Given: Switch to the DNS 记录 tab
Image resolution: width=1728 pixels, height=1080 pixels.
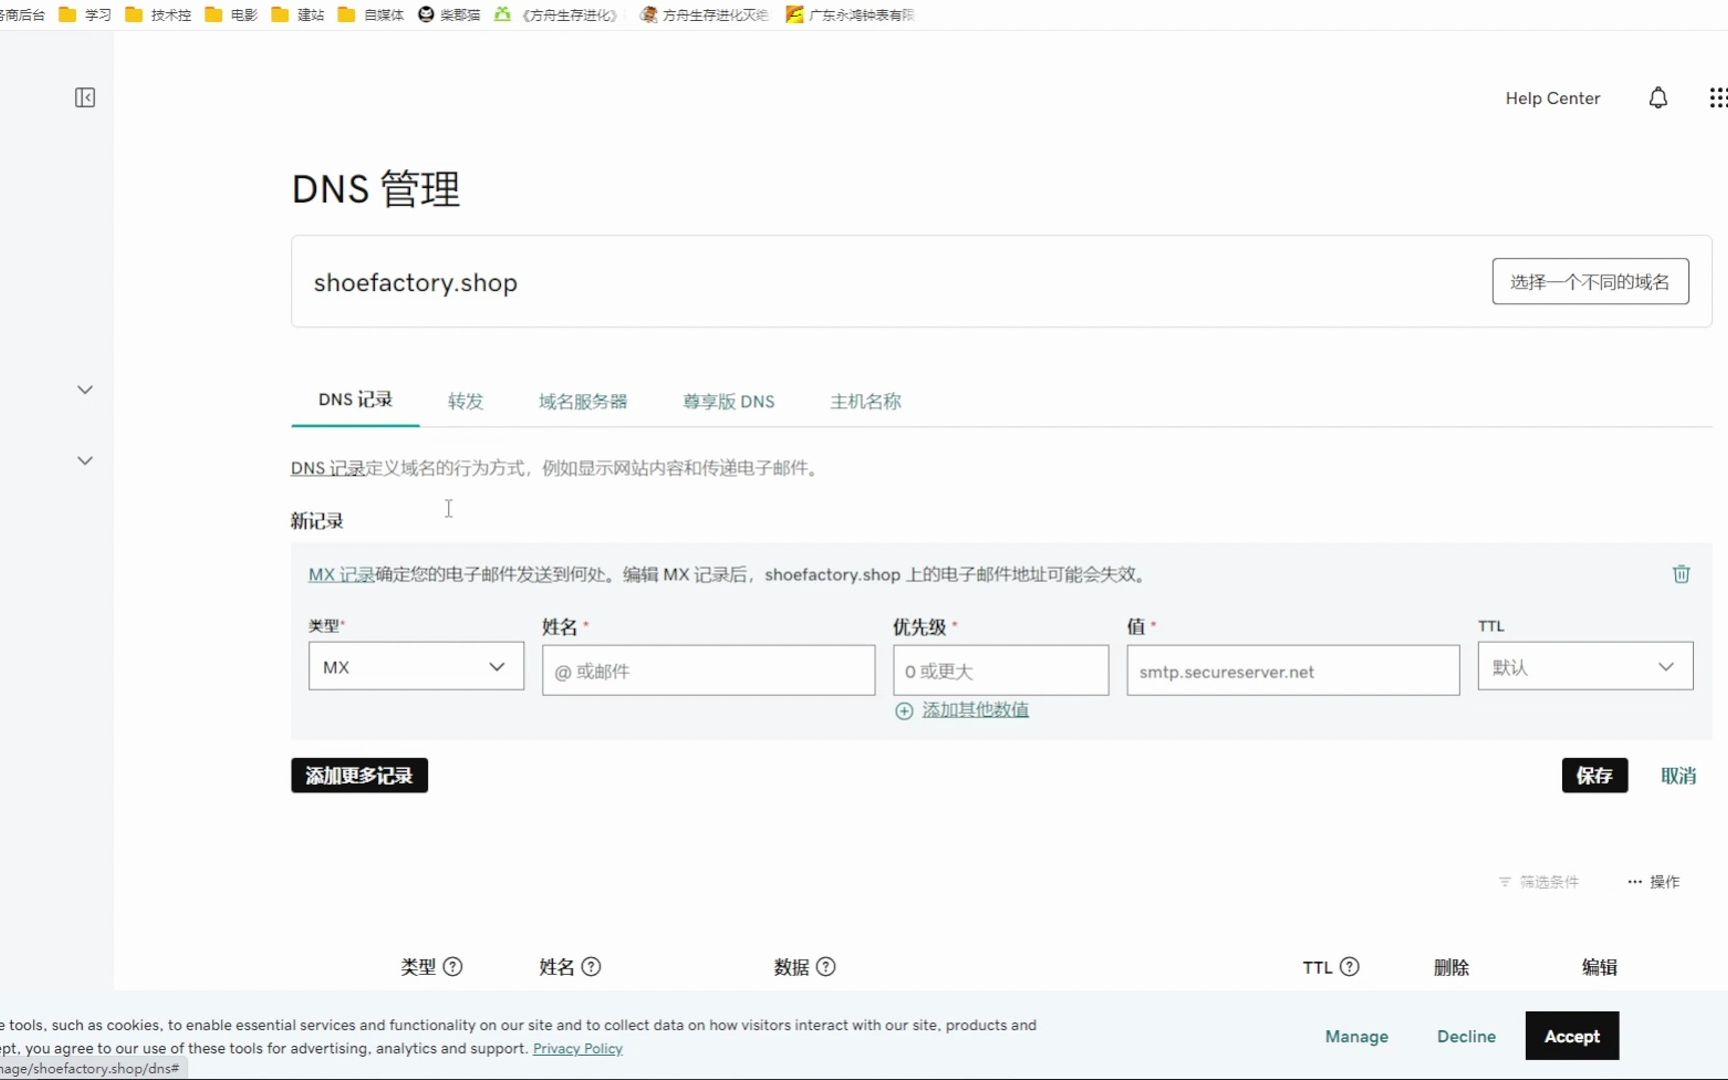Looking at the screenshot, I should click(355, 400).
